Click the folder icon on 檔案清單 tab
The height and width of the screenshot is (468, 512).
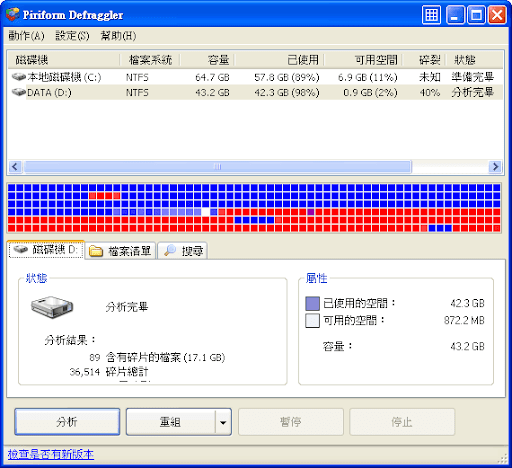pos(96,251)
